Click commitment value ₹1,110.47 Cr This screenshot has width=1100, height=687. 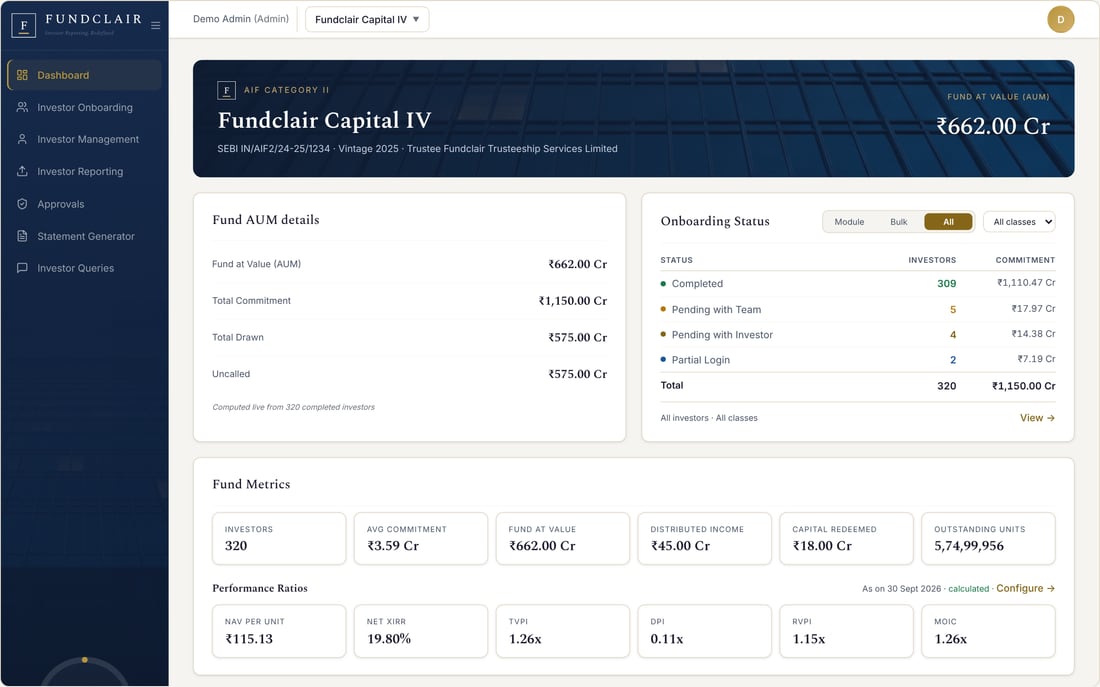1026,283
